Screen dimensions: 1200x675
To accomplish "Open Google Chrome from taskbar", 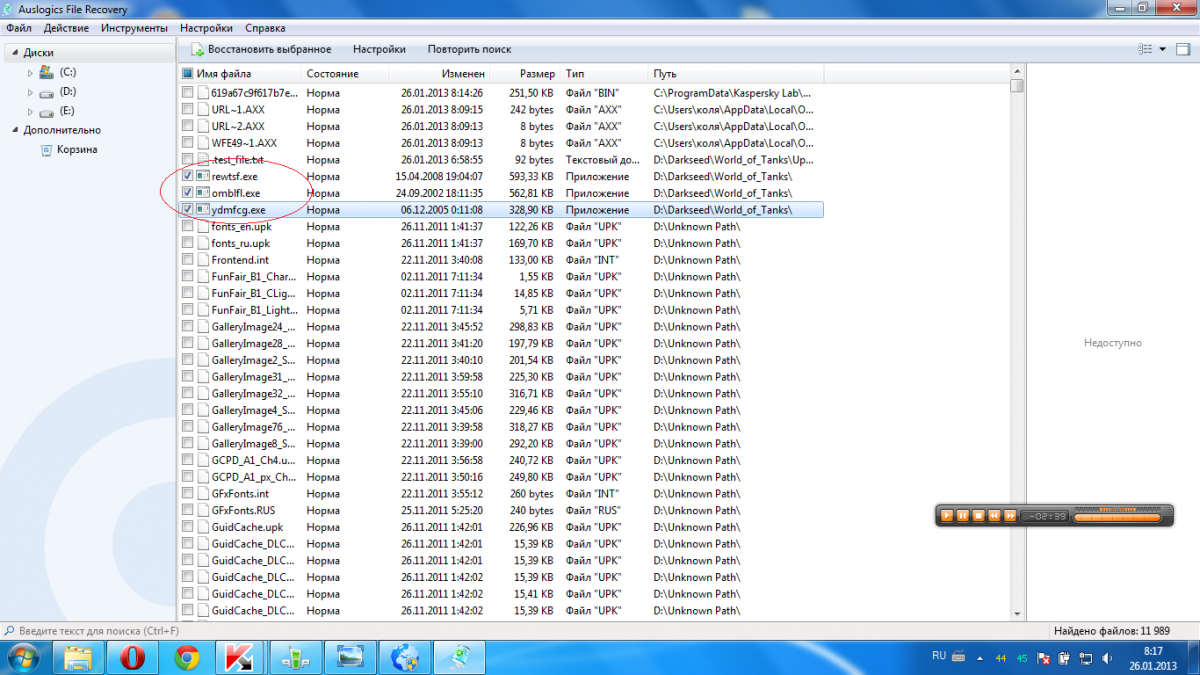I will point(186,657).
